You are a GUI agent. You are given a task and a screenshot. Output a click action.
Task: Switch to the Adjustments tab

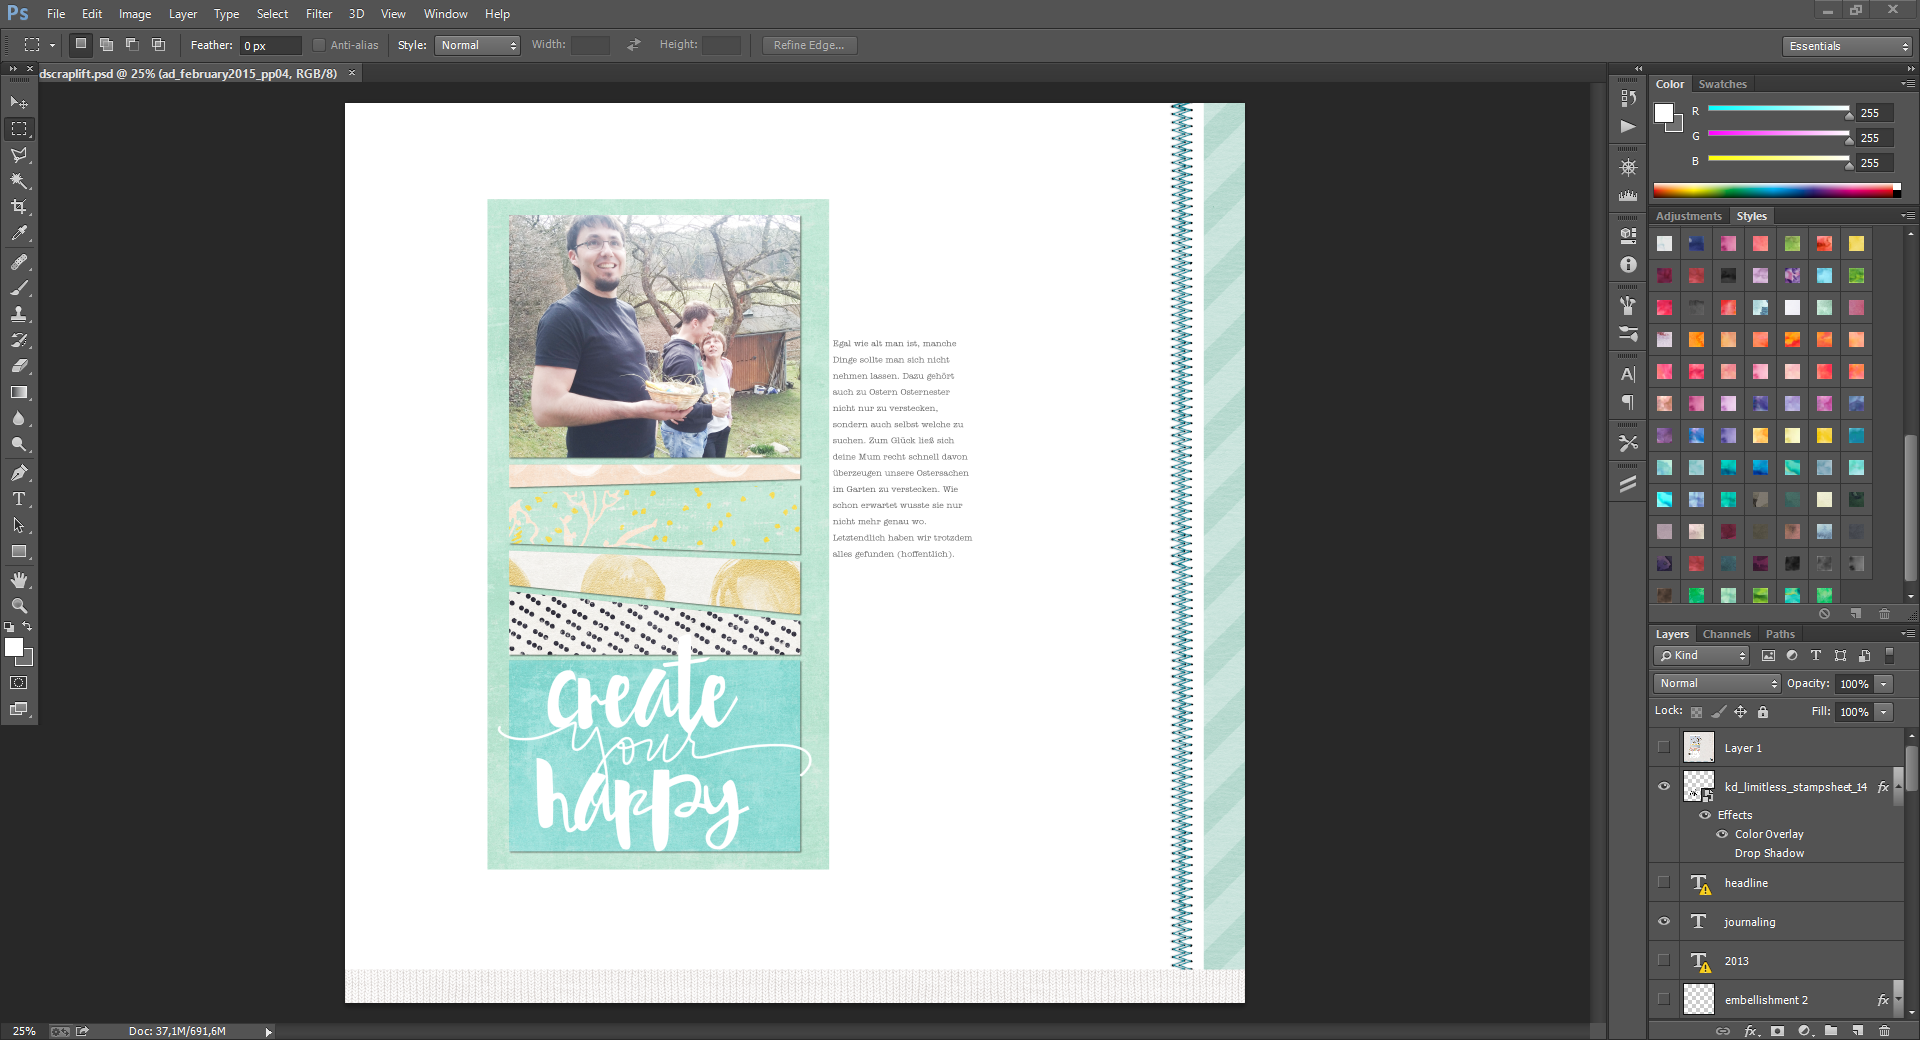pos(1688,216)
